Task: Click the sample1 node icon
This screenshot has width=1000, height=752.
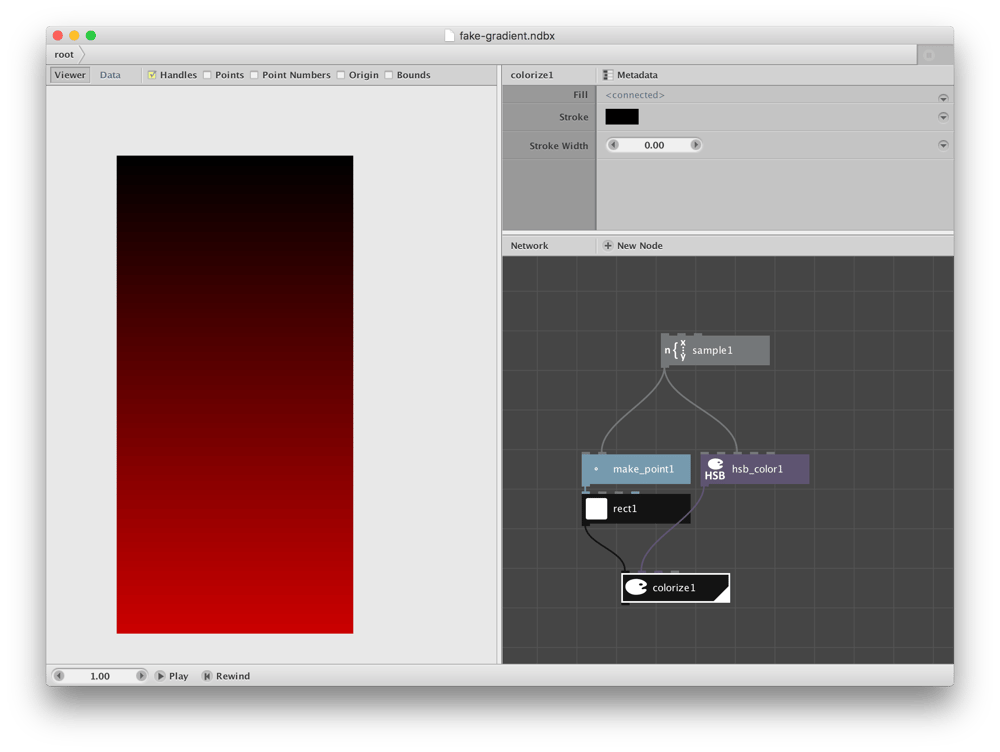Action: 676,350
